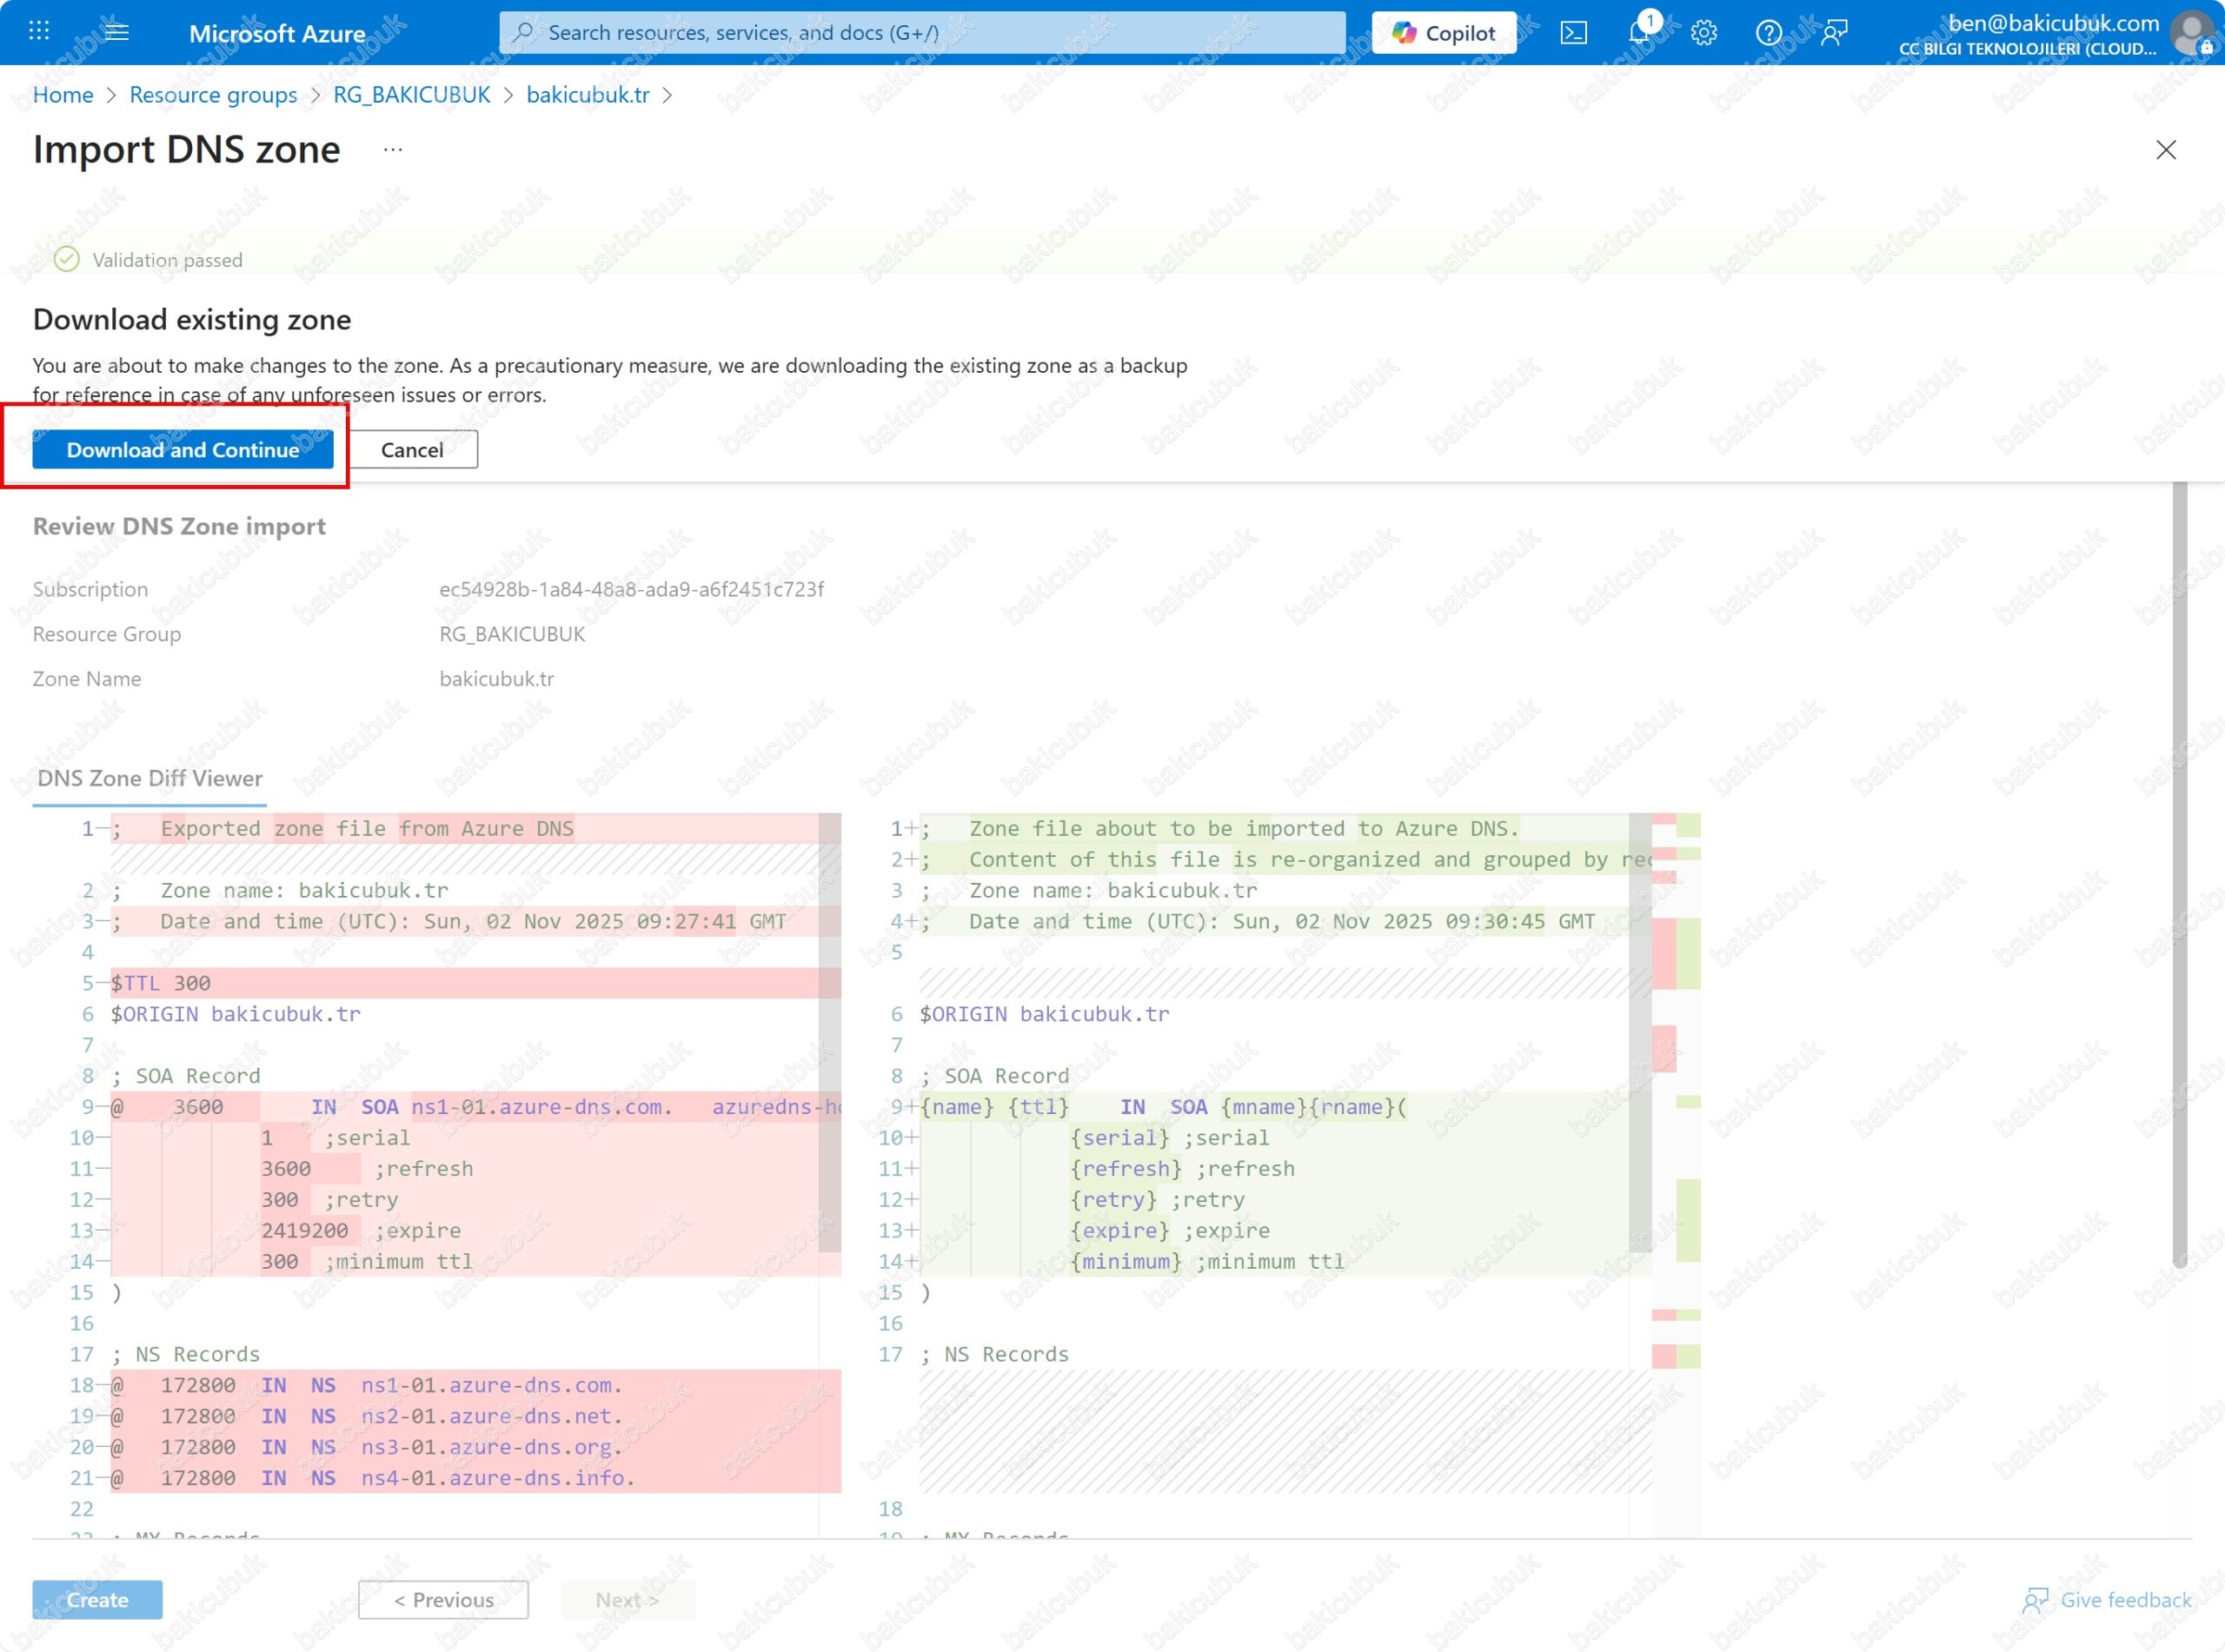This screenshot has width=2225, height=1652.
Task: Click Download and Continue button
Action: tap(183, 450)
